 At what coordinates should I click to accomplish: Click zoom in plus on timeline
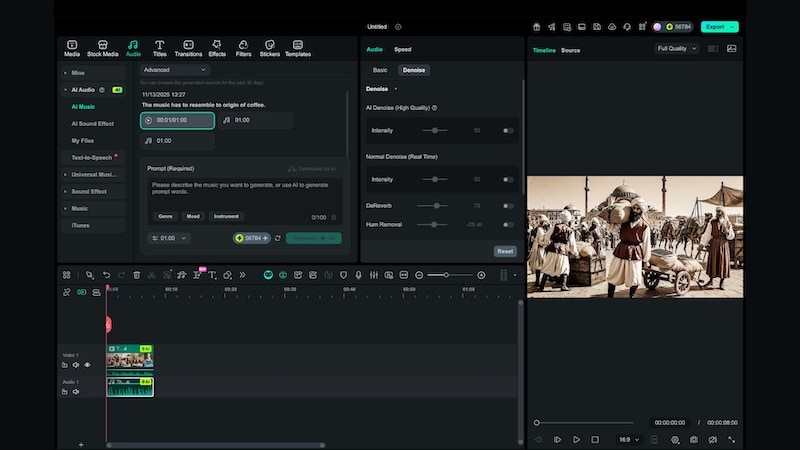pos(481,275)
